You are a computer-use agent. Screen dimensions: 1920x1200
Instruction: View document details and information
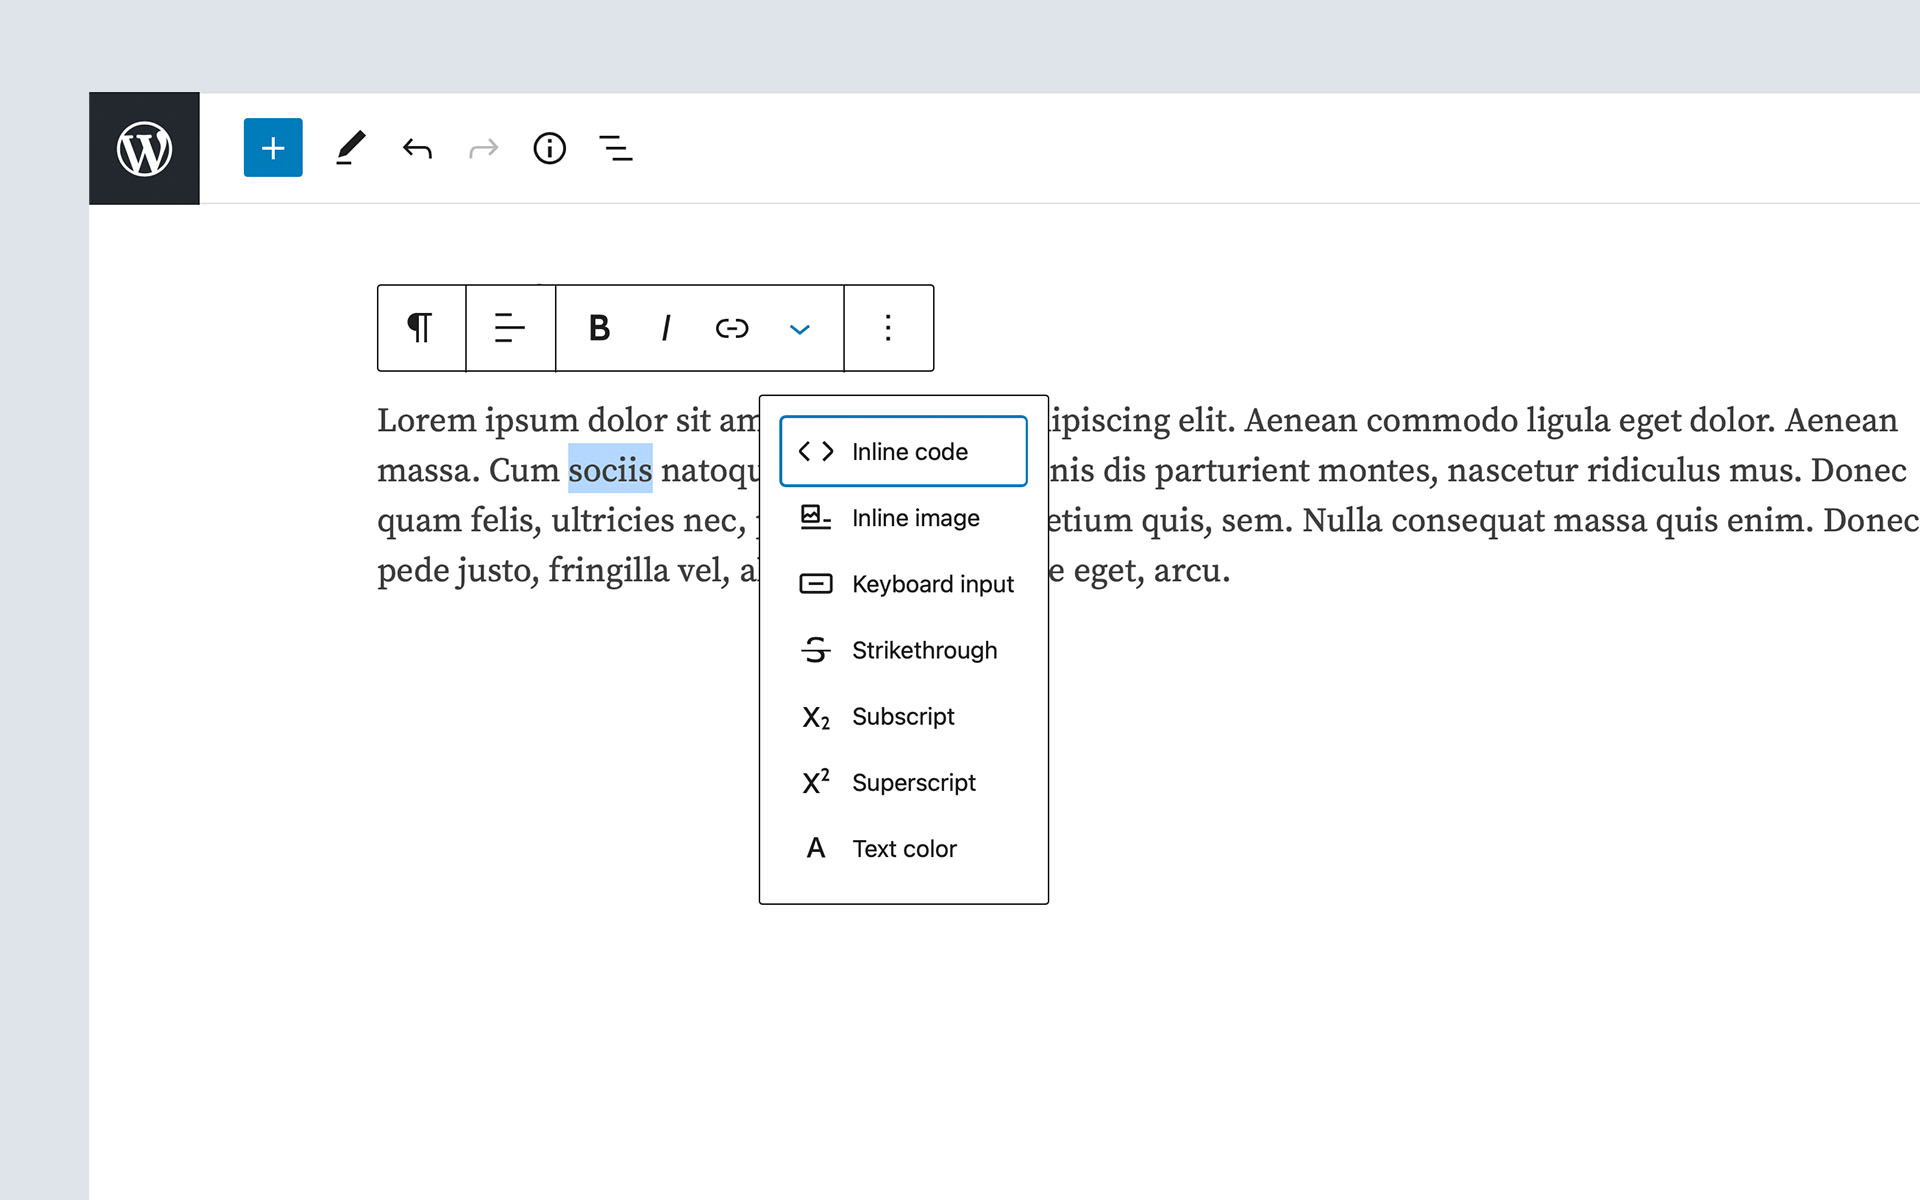point(549,148)
